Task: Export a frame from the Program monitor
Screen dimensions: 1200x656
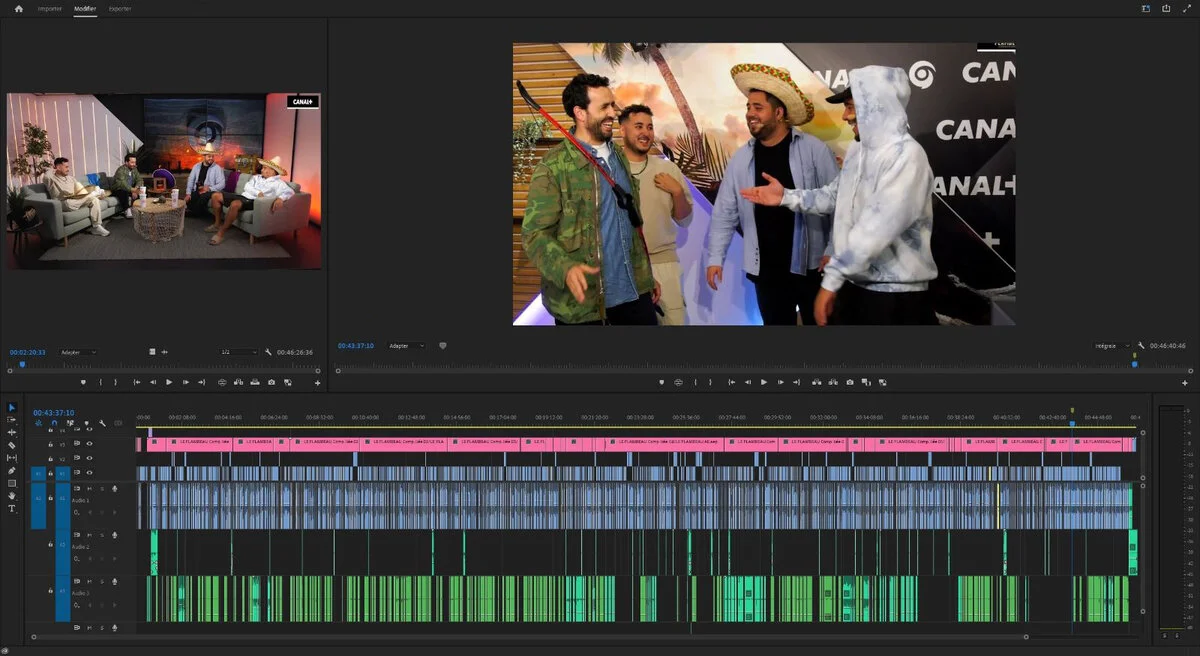Action: [850, 382]
